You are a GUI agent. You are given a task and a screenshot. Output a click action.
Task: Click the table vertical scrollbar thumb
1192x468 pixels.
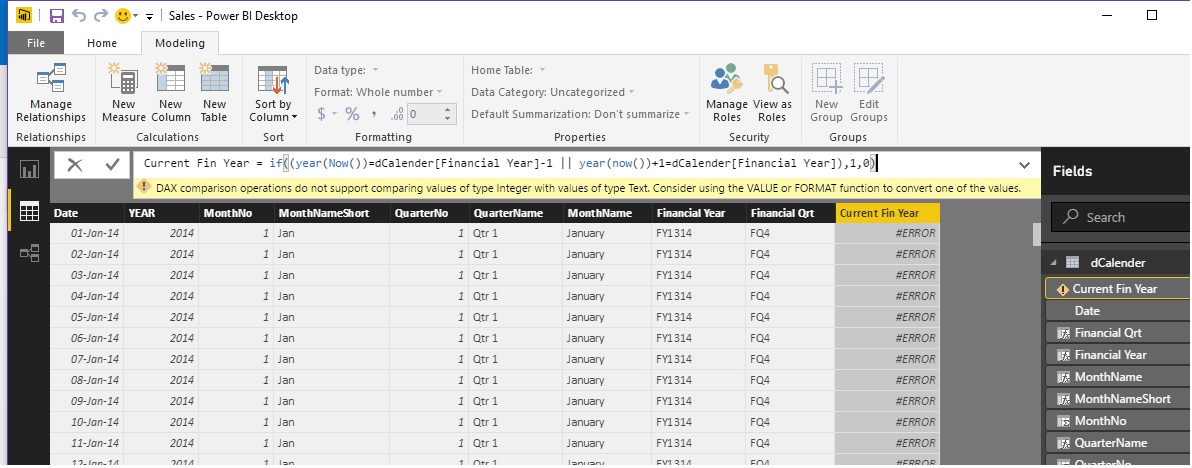coord(1036,235)
